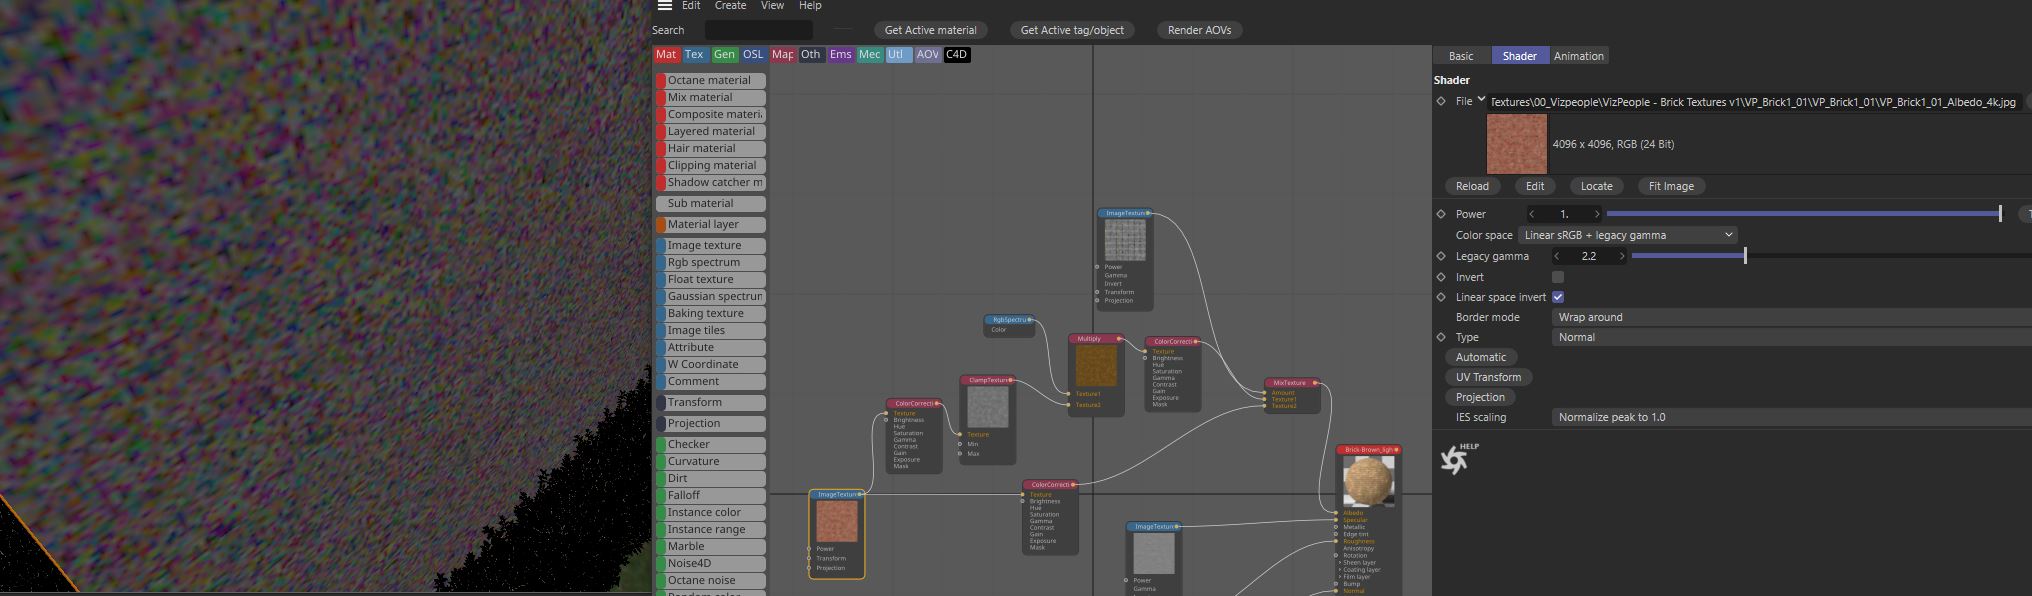This screenshot has height=596, width=2032.
Task: Open the View menu
Action: (773, 6)
